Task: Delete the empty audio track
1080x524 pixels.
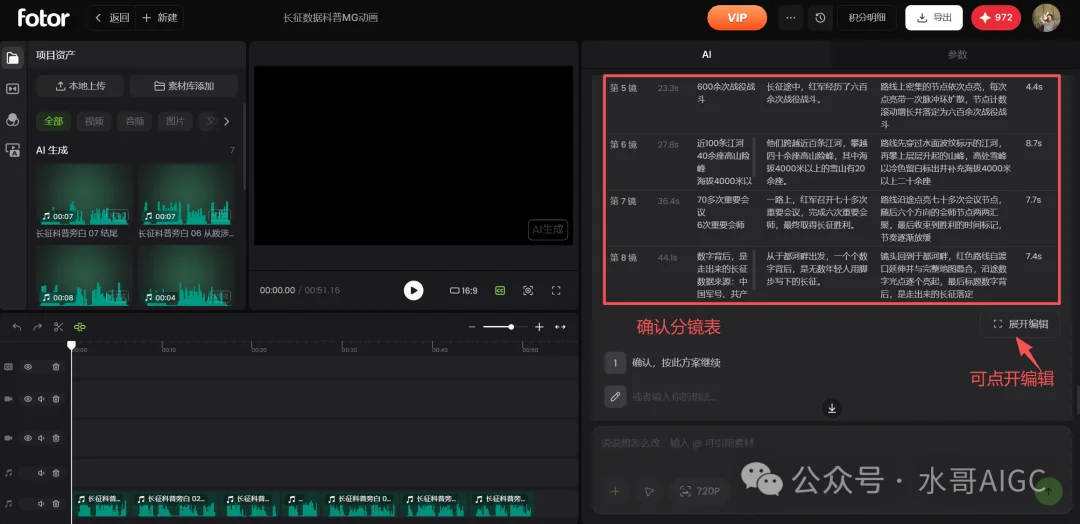Action: 56,473
